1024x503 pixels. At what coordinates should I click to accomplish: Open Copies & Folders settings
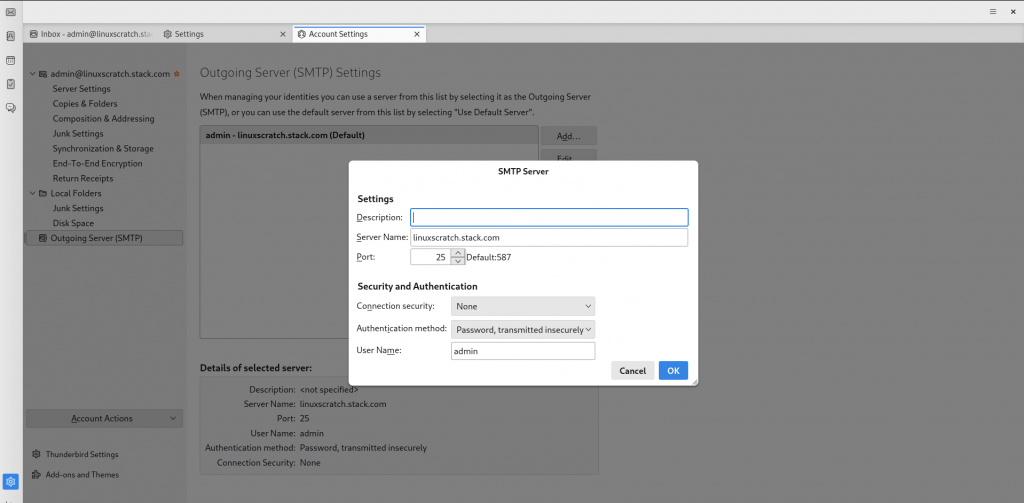pos(85,104)
